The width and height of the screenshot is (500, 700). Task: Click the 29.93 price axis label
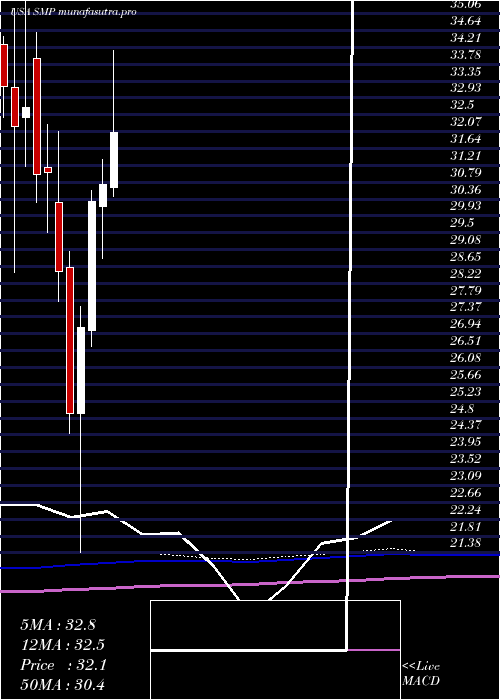pos(466,206)
